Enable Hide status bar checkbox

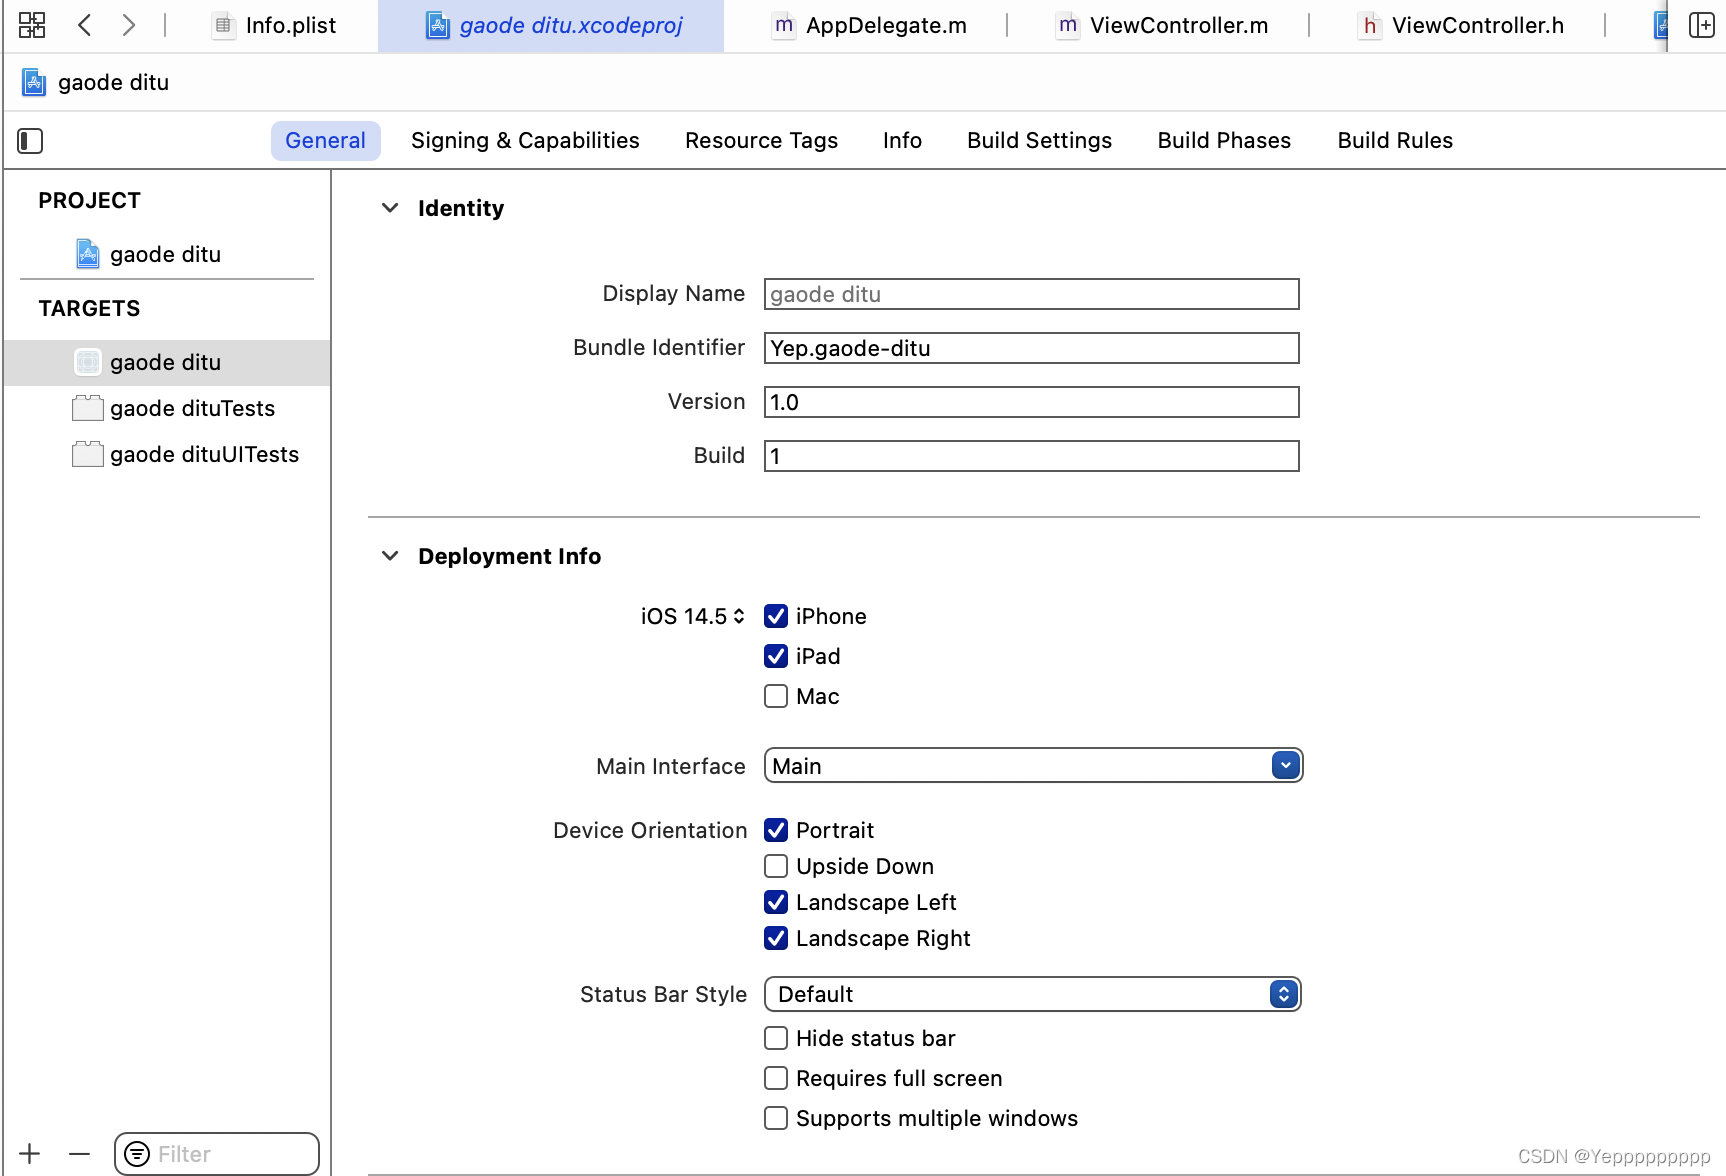point(776,1038)
